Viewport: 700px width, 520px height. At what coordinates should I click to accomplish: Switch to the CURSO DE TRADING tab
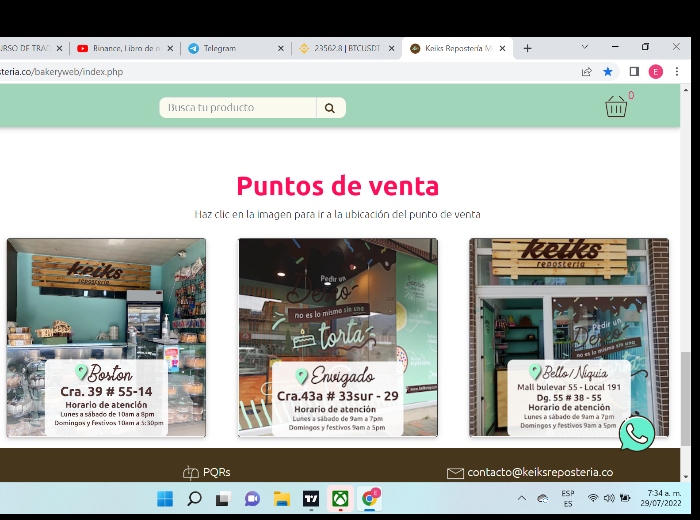pyautogui.click(x=29, y=48)
